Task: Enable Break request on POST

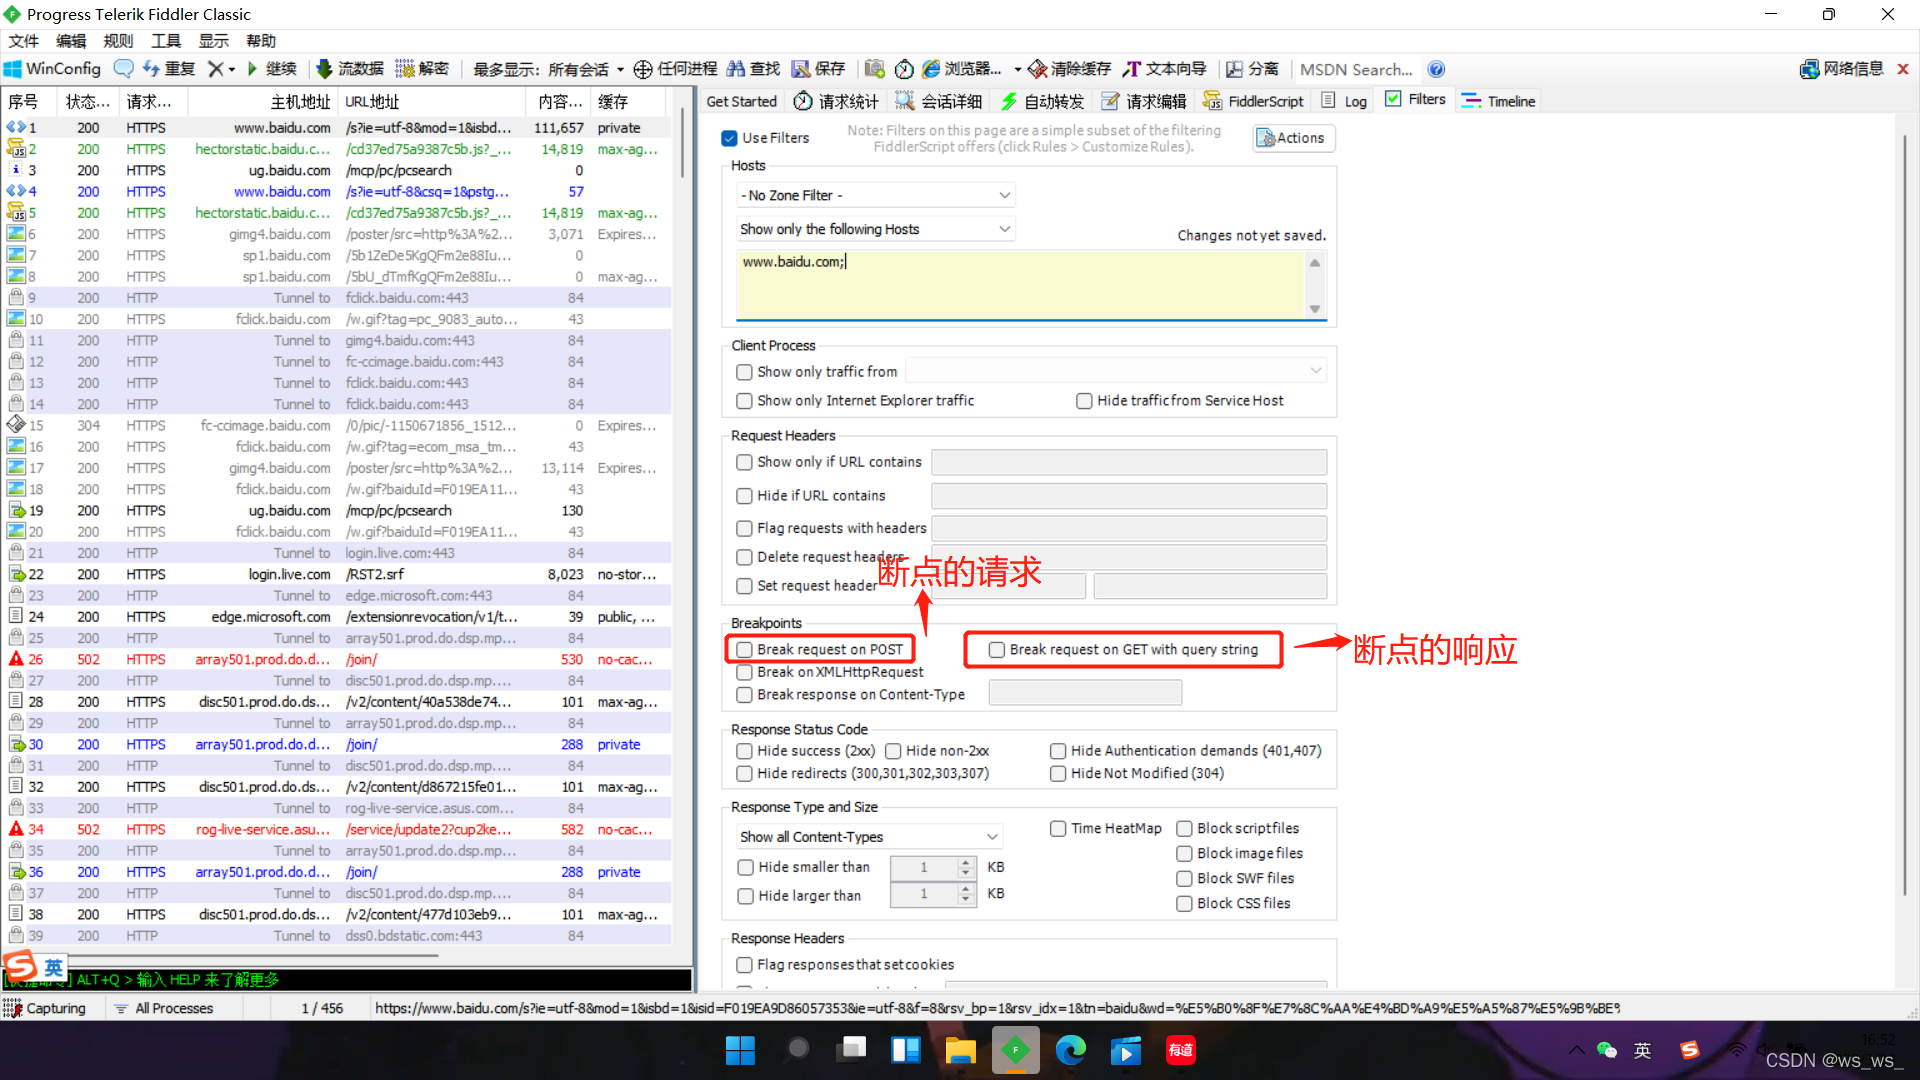Action: coord(744,650)
